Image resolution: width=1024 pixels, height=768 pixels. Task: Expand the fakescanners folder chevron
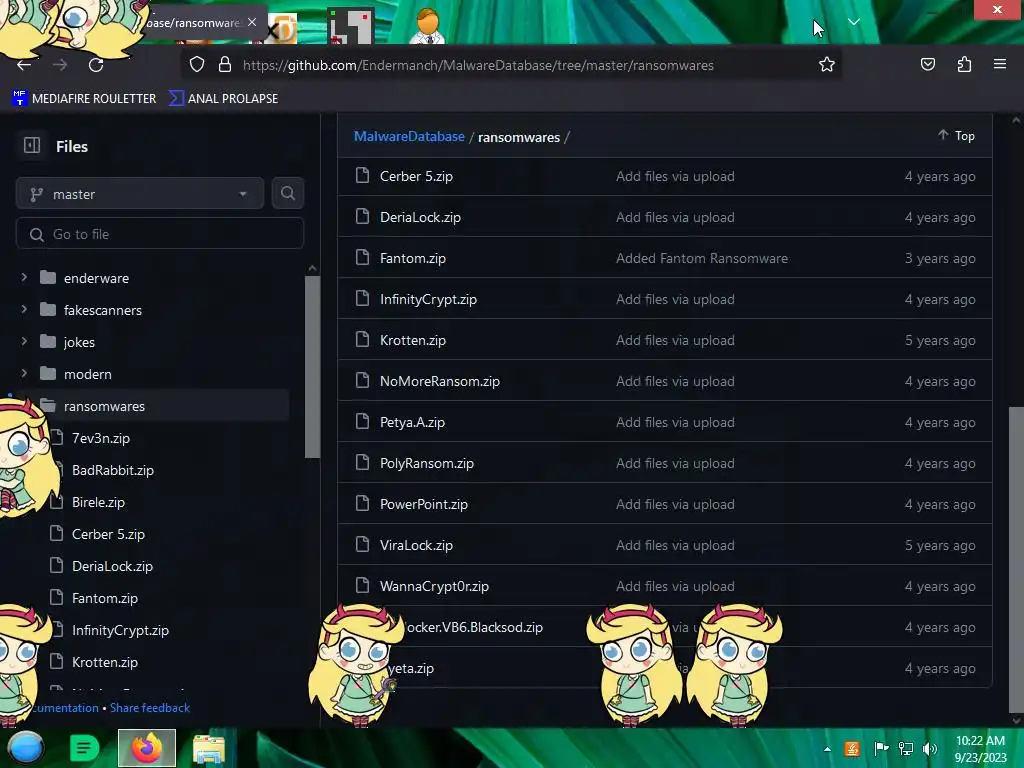click(x=24, y=309)
